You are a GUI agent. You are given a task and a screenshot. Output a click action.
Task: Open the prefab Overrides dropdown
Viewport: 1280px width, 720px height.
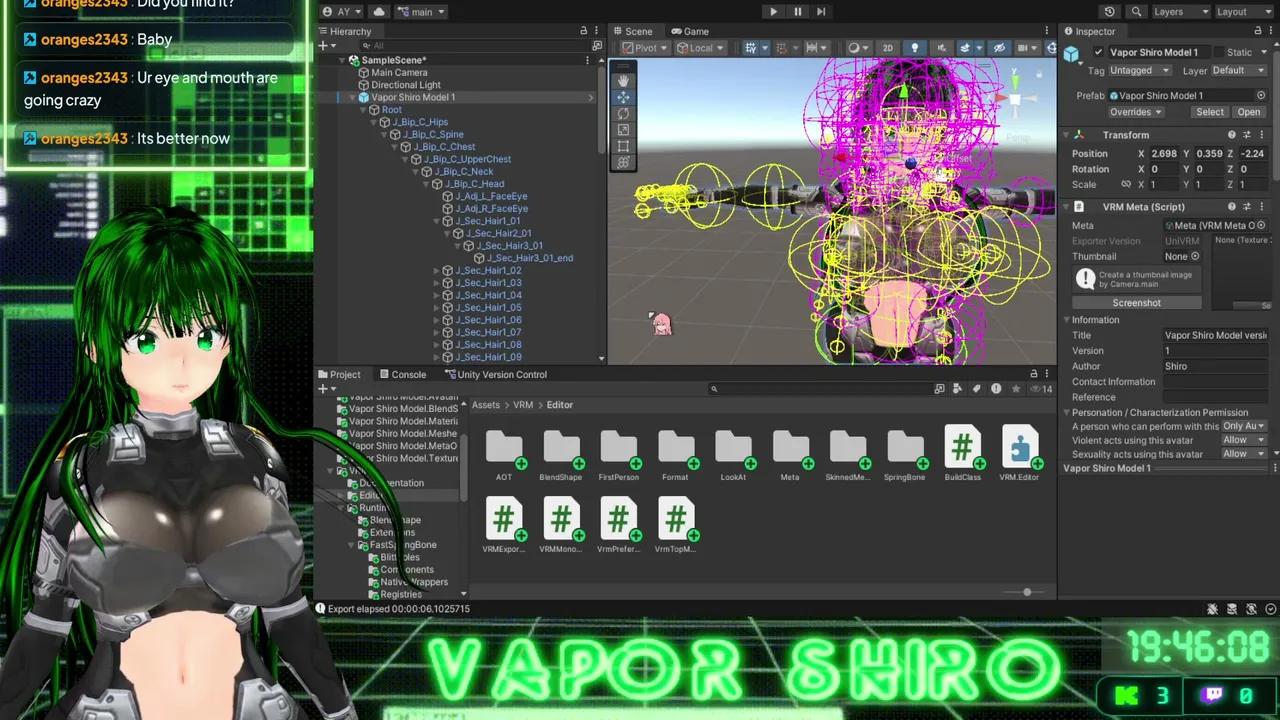pyautogui.click(x=1134, y=112)
